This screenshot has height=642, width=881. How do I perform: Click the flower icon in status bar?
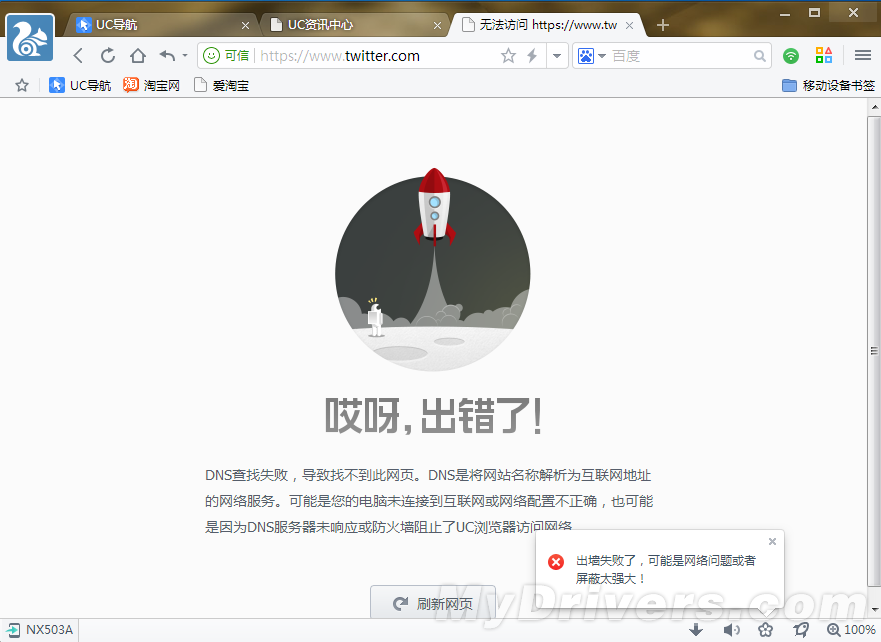[766, 630]
